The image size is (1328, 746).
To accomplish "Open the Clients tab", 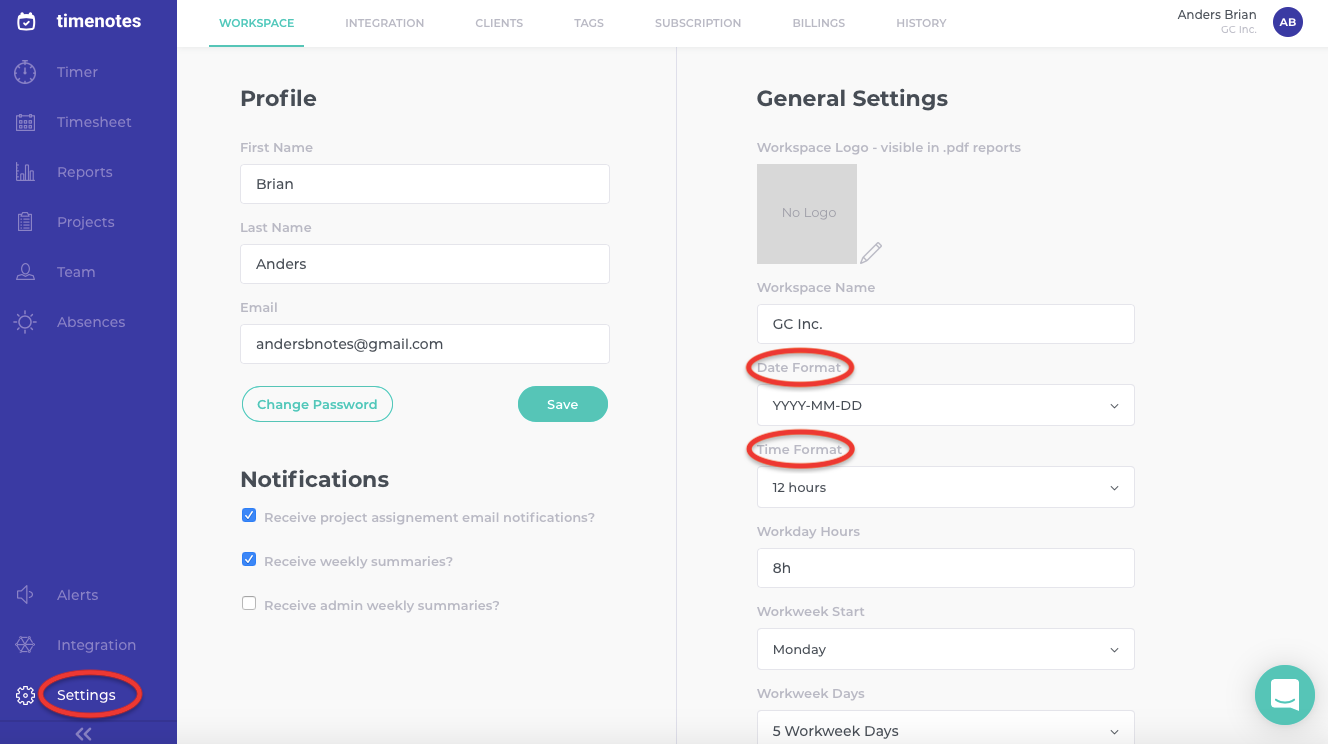I will 499,23.
